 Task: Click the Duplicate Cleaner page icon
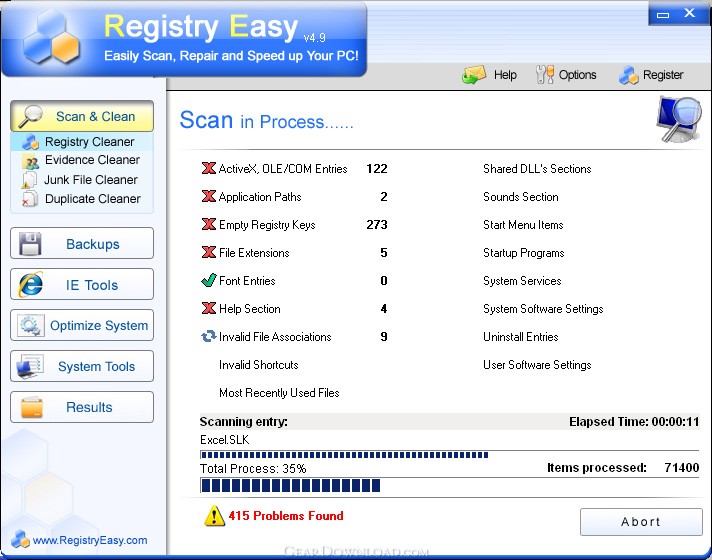pyautogui.click(x=30, y=199)
